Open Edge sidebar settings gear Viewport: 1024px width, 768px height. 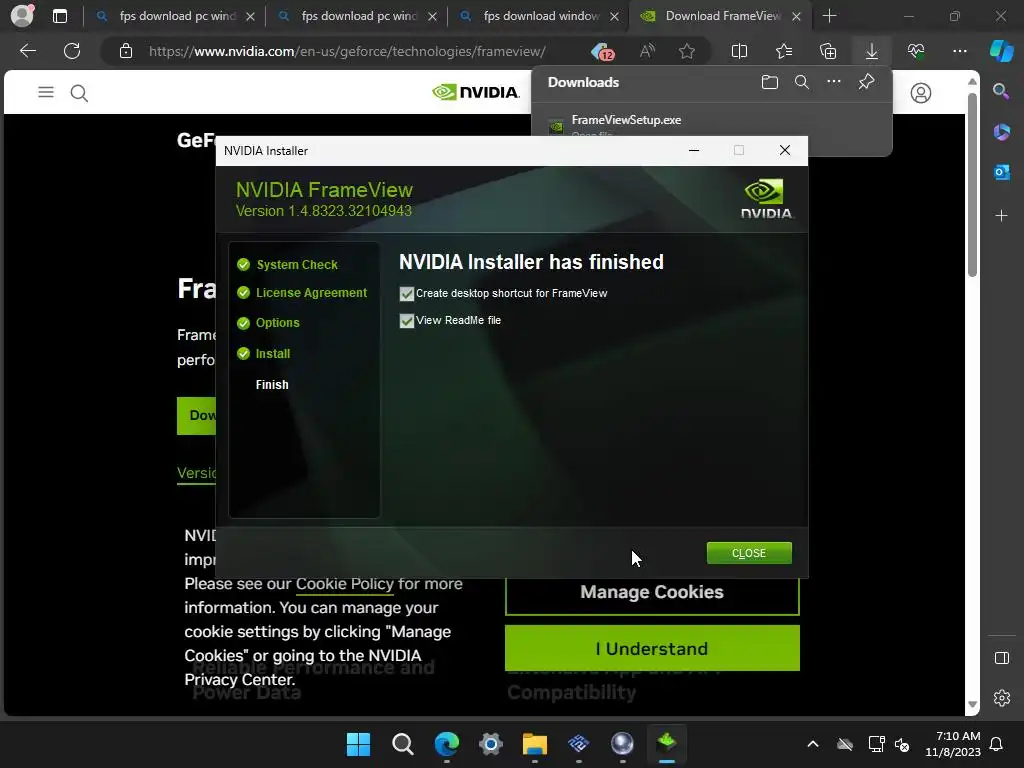1002,697
